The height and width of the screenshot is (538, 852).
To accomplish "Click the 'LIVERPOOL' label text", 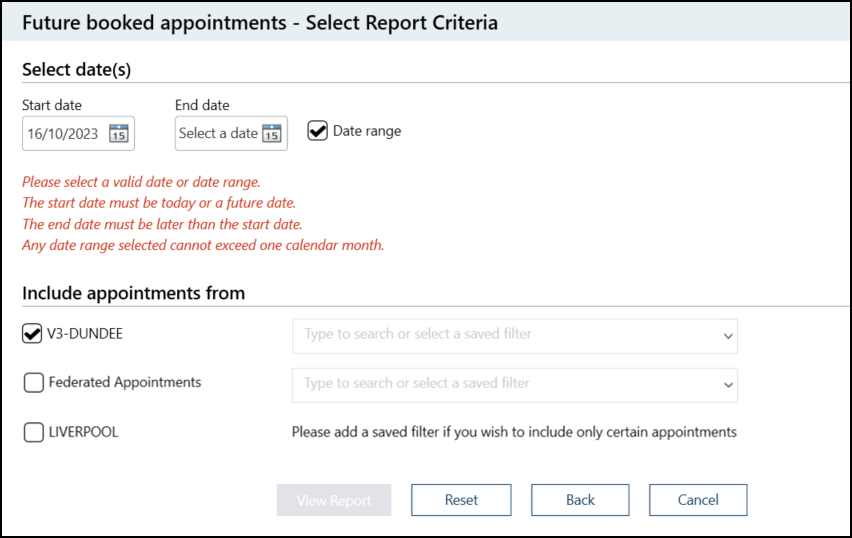I will click(x=85, y=432).
